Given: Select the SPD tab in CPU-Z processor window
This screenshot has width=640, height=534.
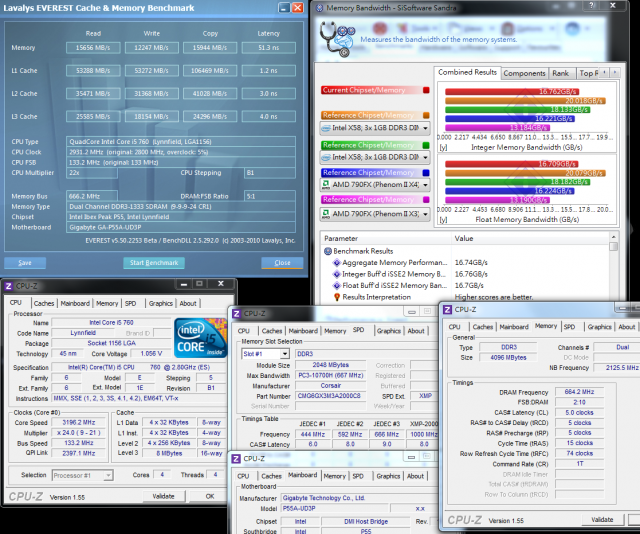Looking at the screenshot, I should click(131, 303).
